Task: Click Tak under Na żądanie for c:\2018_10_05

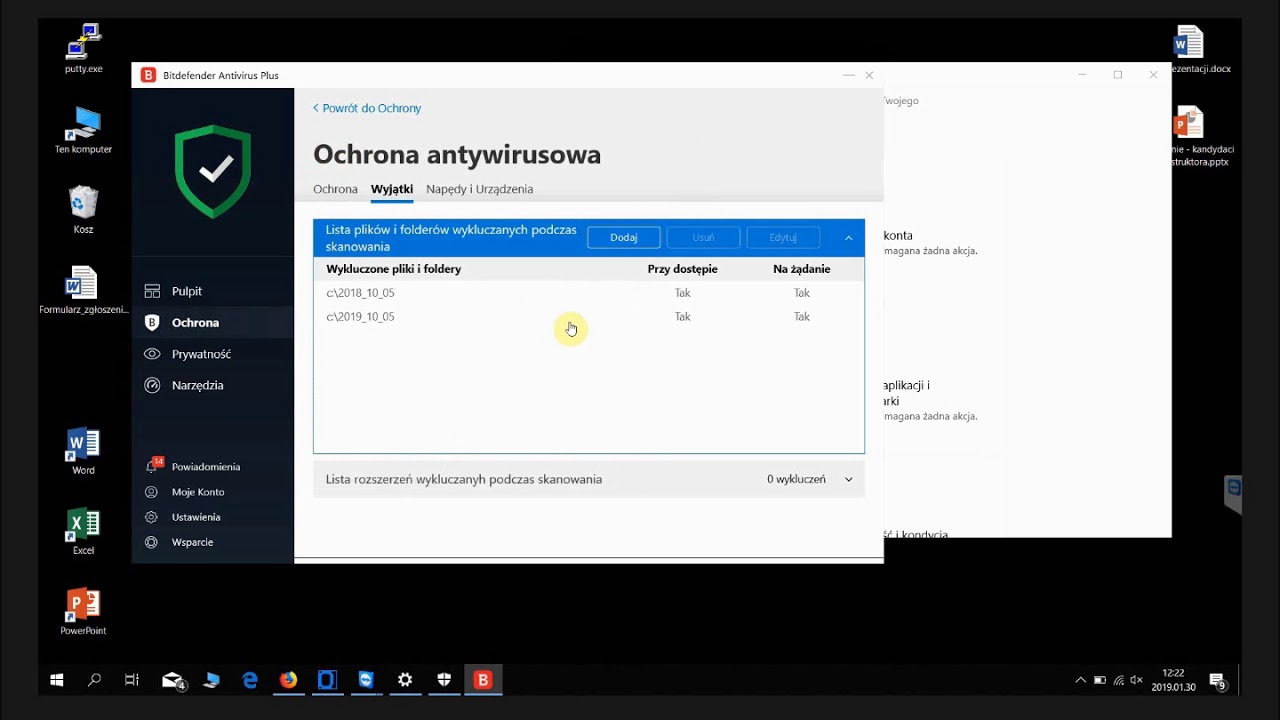Action: (802, 293)
